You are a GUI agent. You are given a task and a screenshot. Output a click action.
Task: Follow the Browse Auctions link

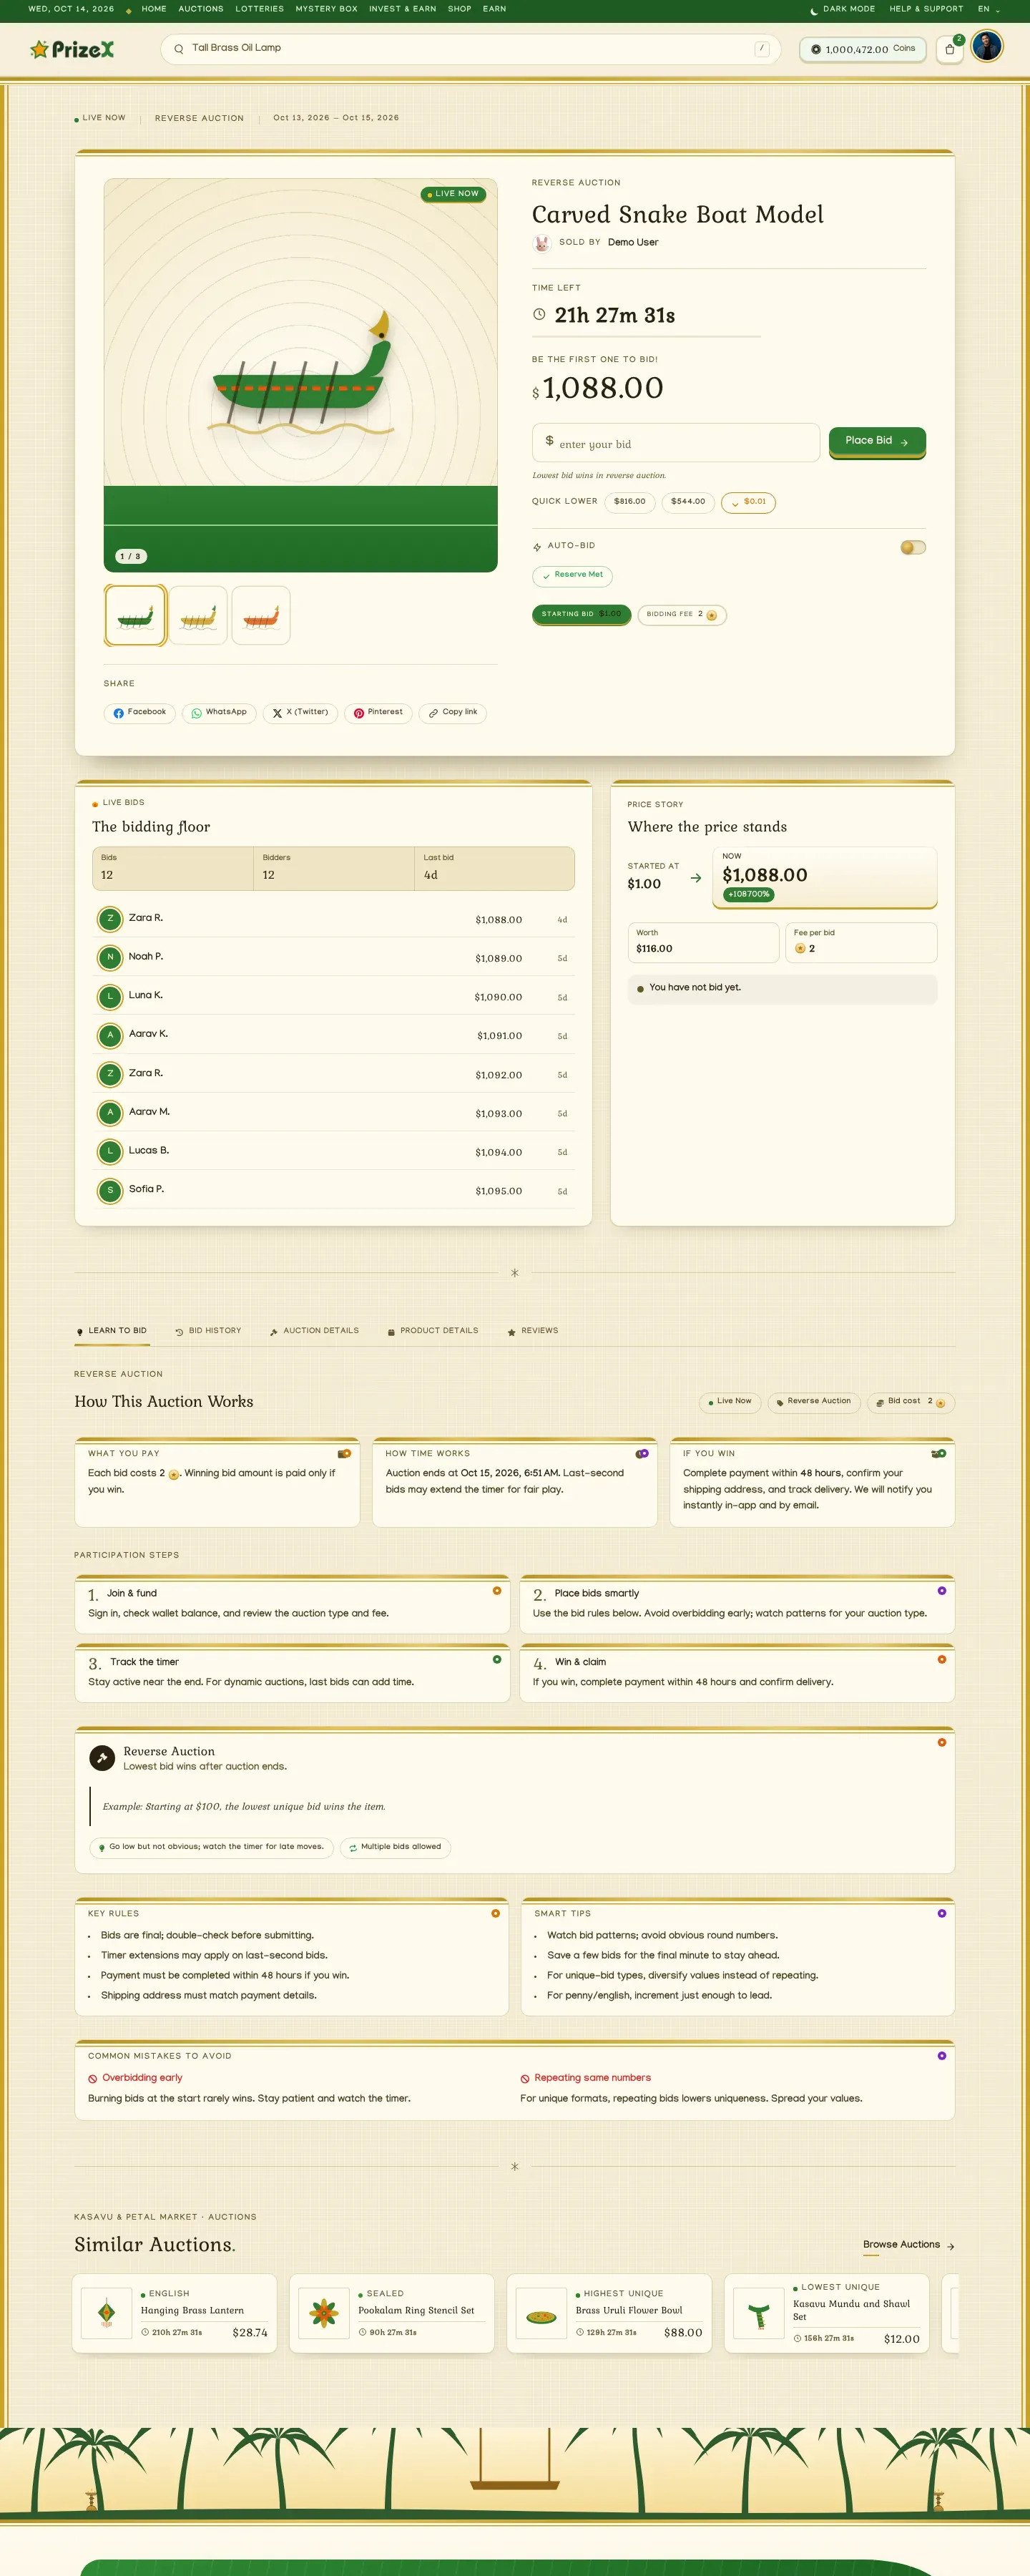tap(909, 2245)
